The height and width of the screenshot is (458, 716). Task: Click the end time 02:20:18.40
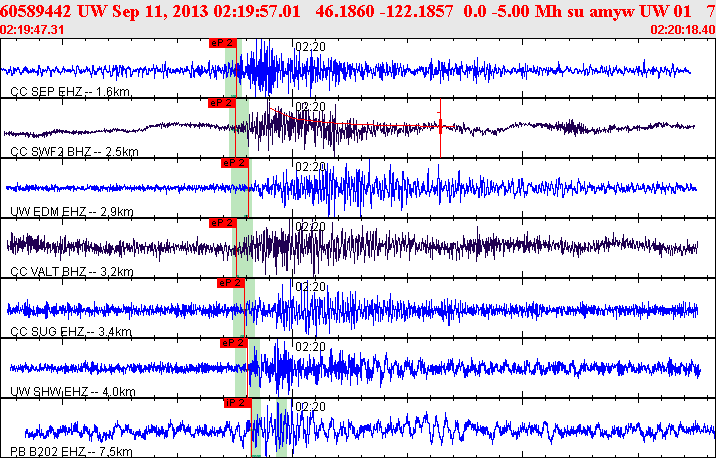click(683, 30)
